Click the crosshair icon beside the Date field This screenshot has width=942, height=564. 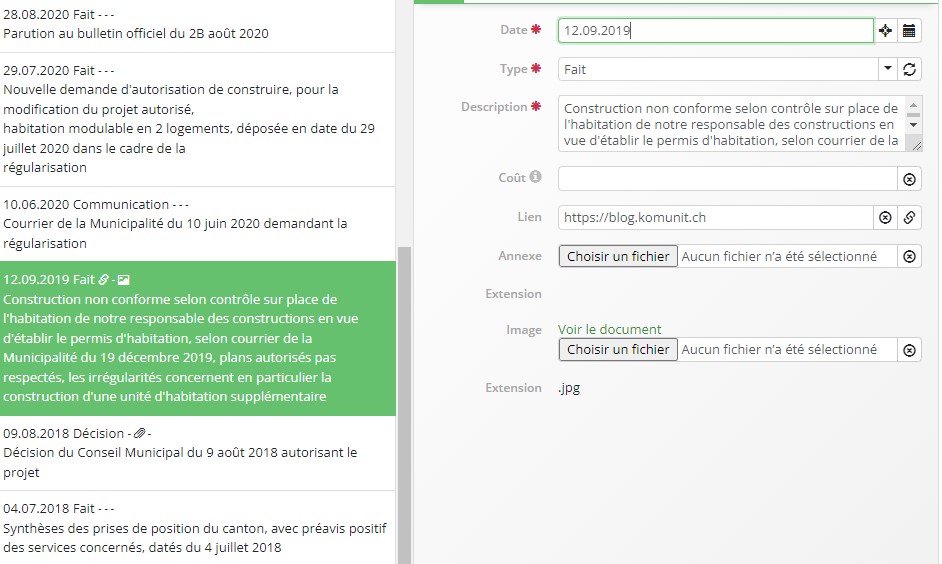pyautogui.click(x=885, y=31)
